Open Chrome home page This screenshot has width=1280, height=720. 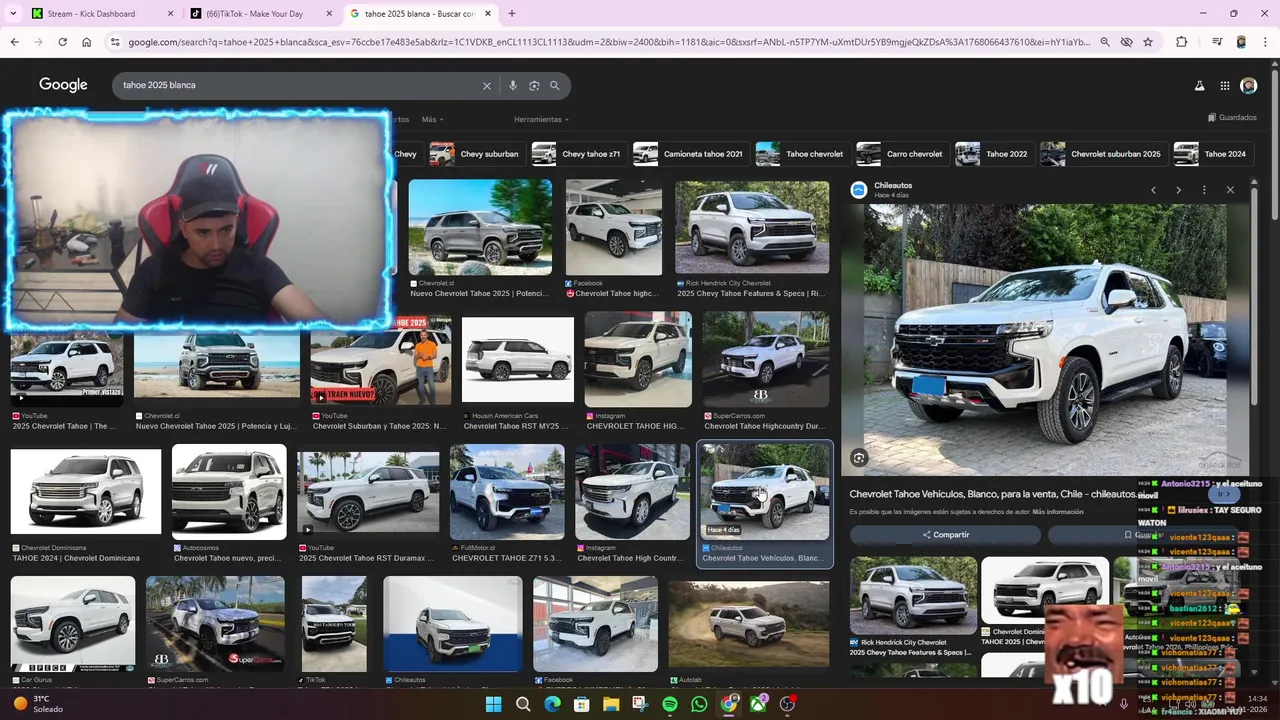(x=86, y=42)
